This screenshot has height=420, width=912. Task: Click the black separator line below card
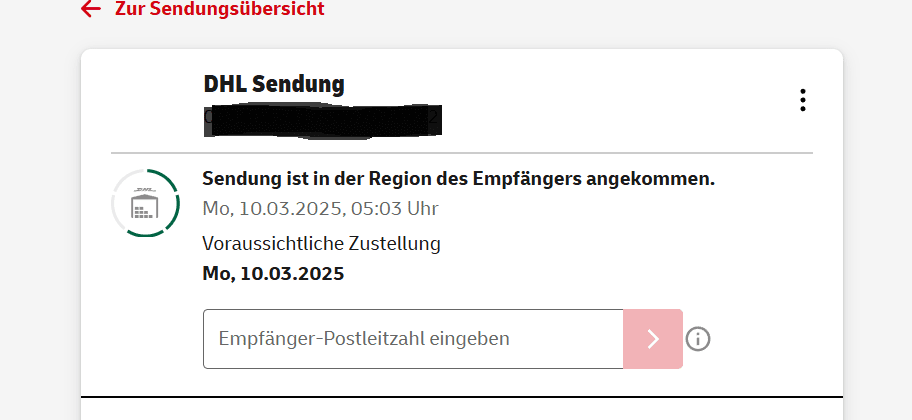[462, 397]
